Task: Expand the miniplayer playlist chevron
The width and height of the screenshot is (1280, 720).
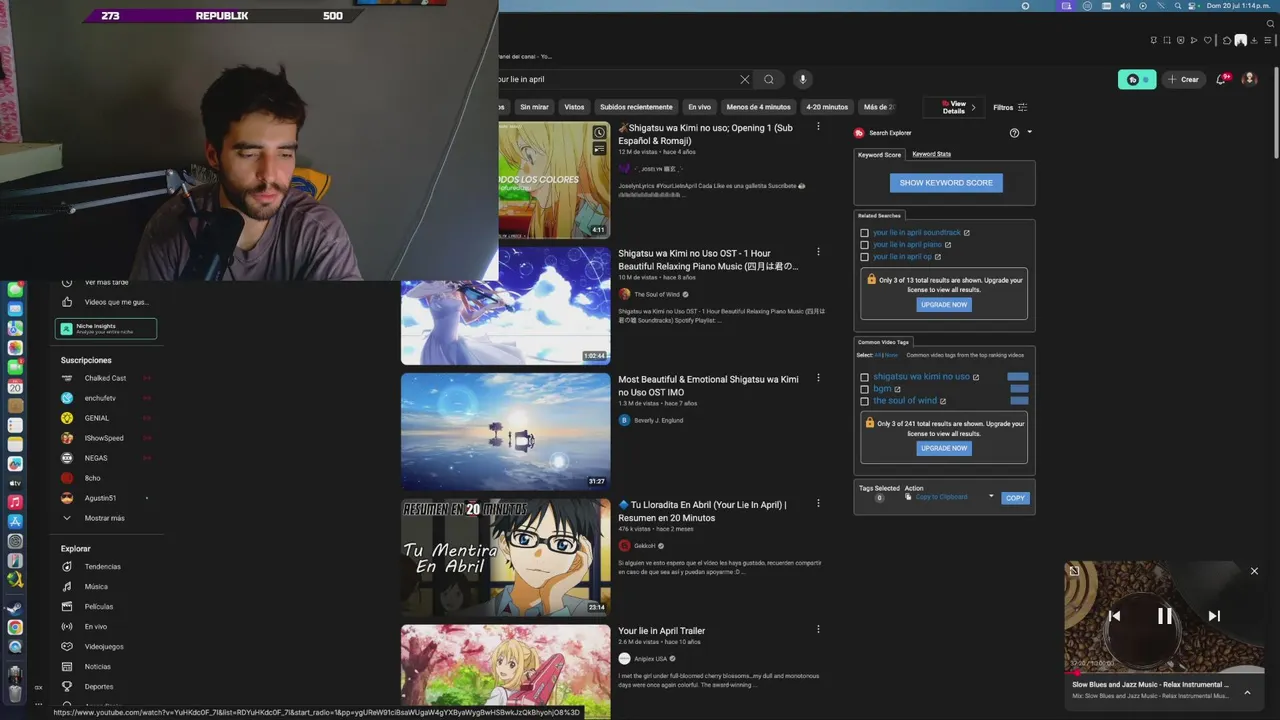Action: pyautogui.click(x=1247, y=692)
